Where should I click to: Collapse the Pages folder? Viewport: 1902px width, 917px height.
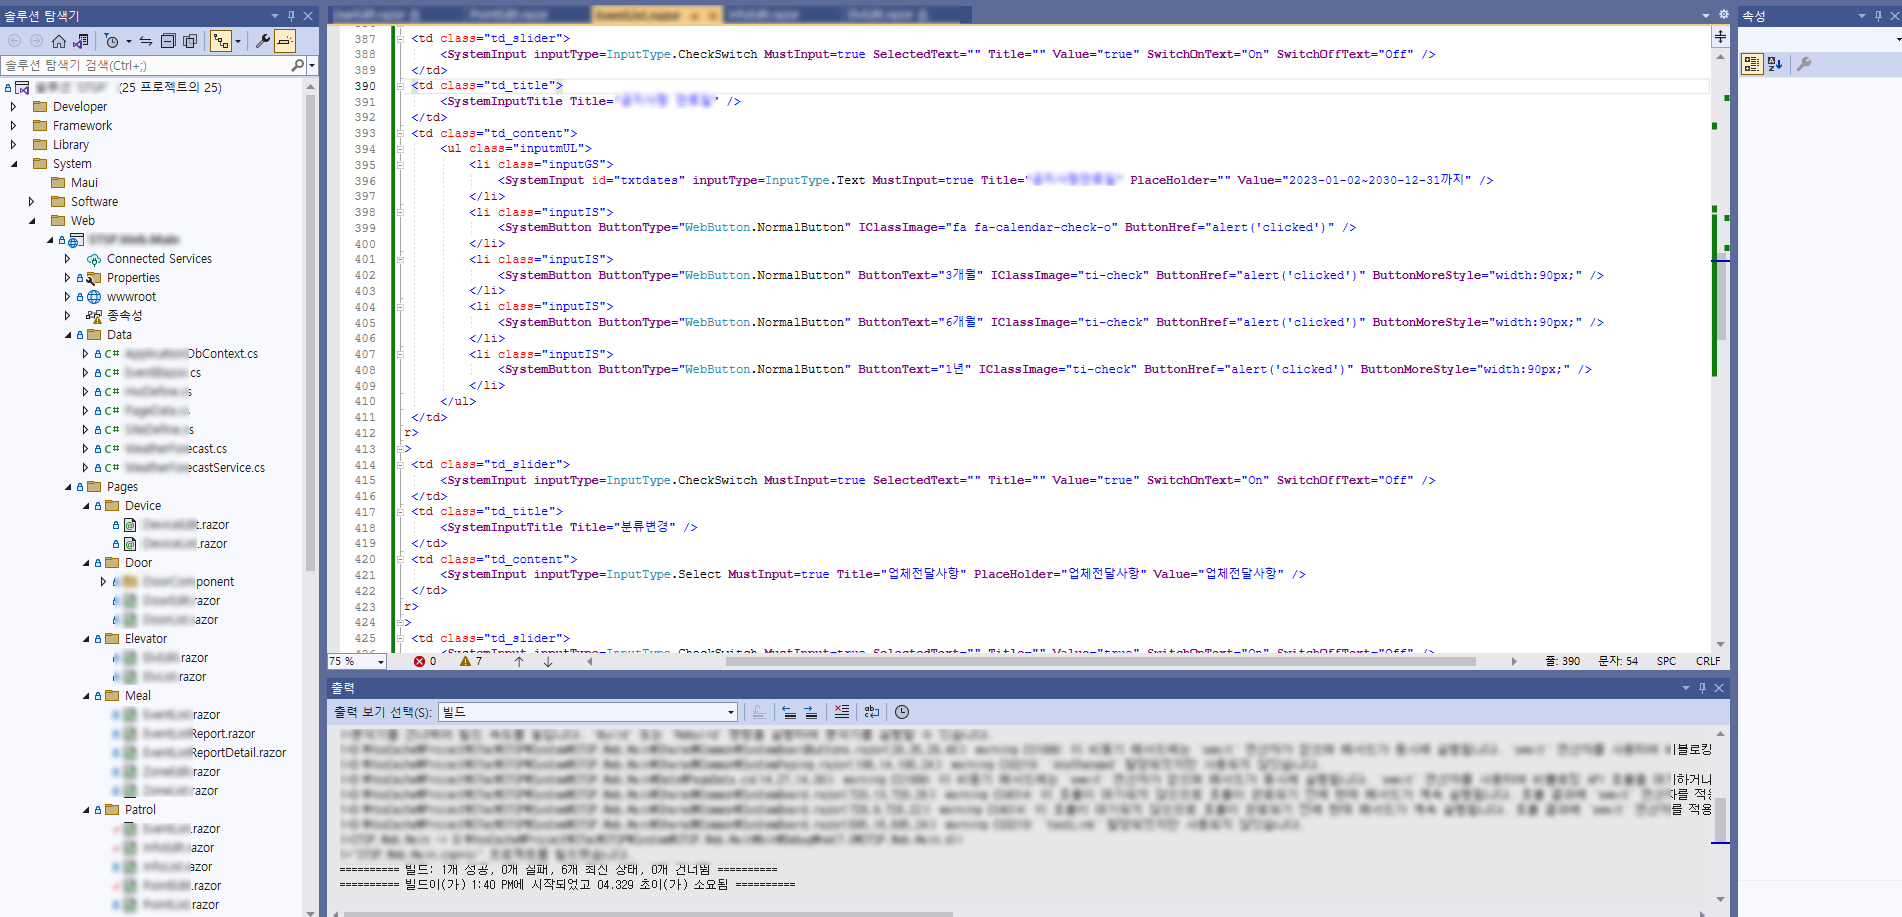point(67,486)
